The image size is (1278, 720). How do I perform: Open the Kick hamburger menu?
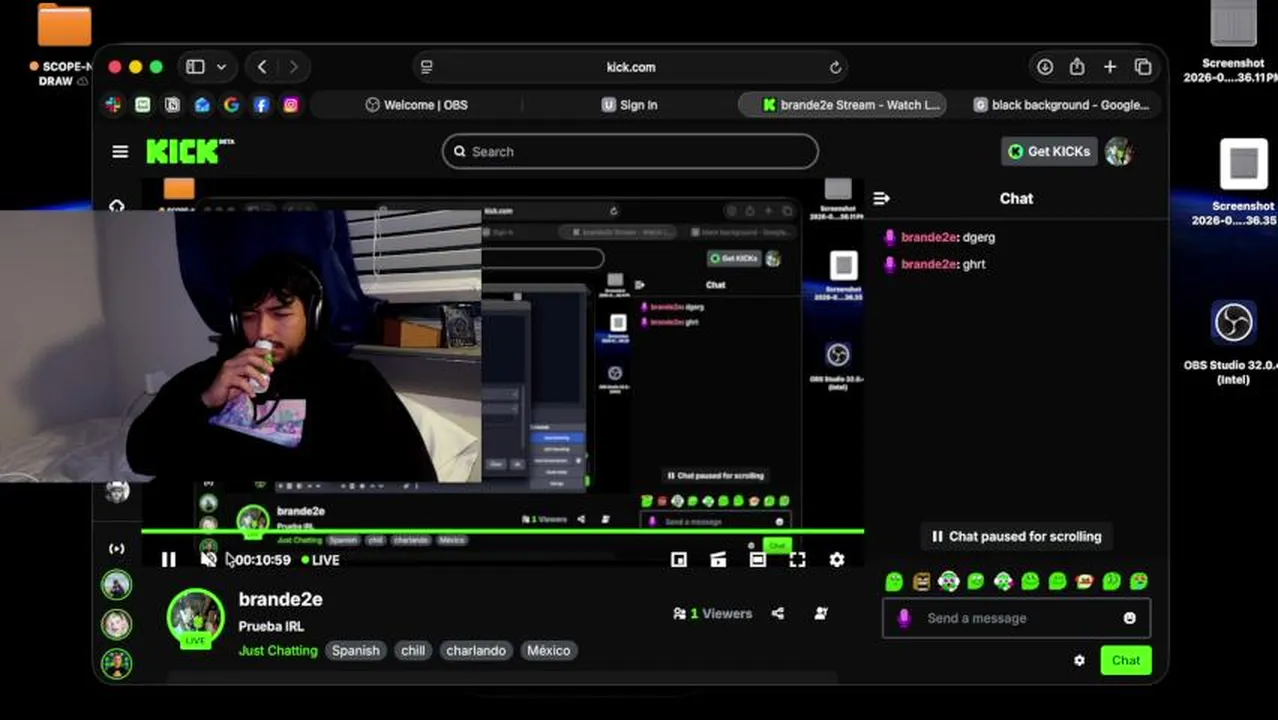[x=120, y=152]
